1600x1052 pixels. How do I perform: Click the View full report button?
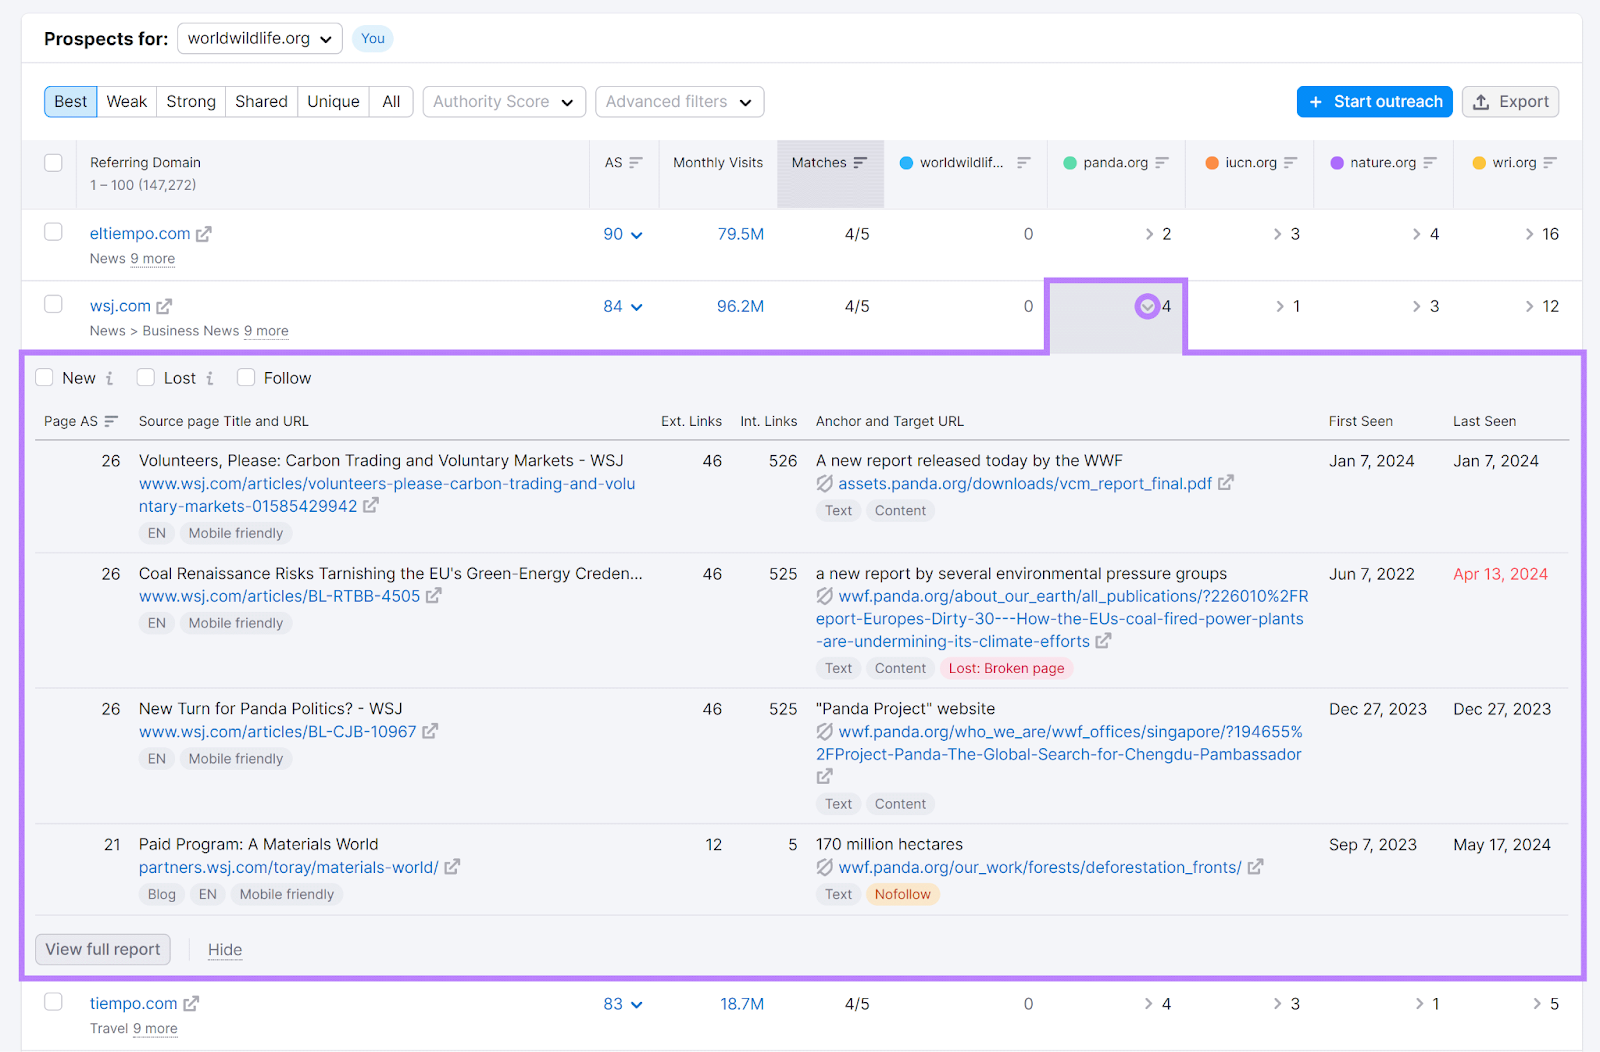pyautogui.click(x=102, y=949)
